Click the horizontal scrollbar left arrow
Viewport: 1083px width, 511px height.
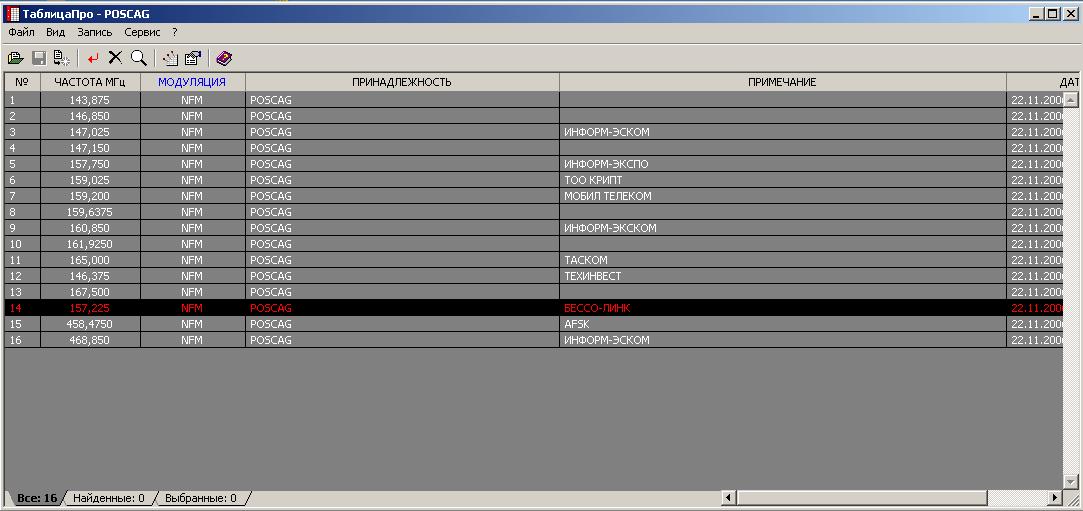click(728, 497)
